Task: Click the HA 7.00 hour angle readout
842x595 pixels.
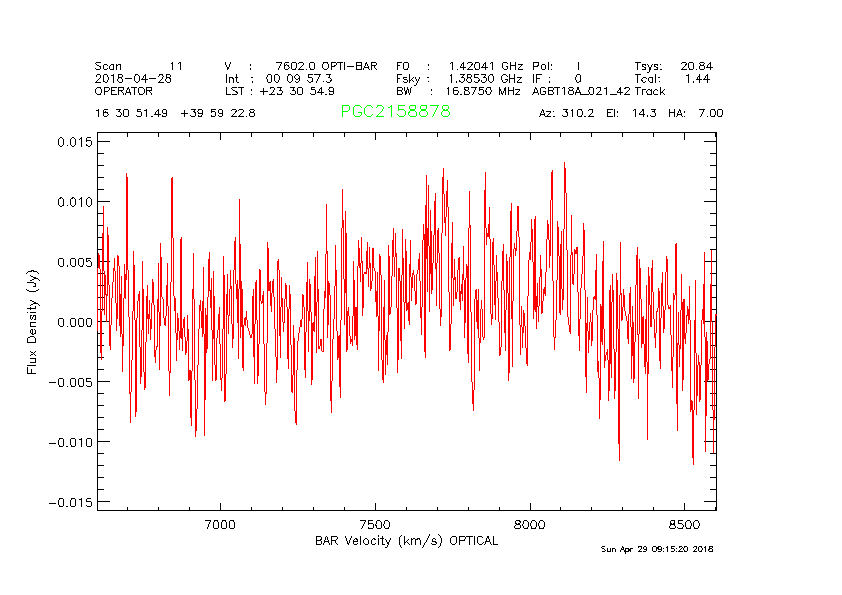Action: pyautogui.click(x=696, y=113)
